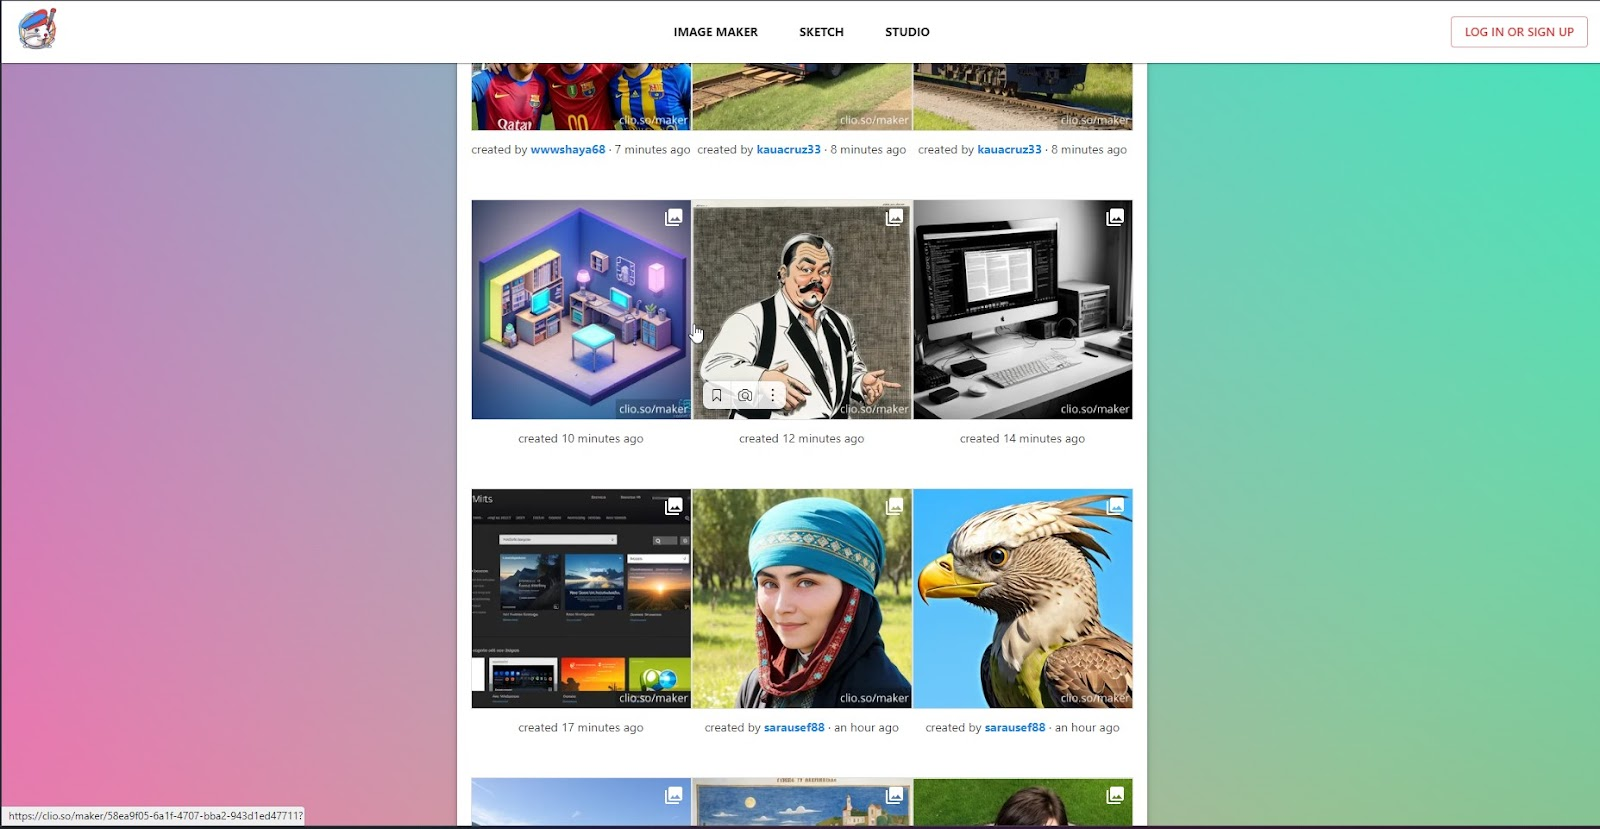Click gallery icon on headscarf woman portrait
This screenshot has width=1600, height=829.
(895, 506)
